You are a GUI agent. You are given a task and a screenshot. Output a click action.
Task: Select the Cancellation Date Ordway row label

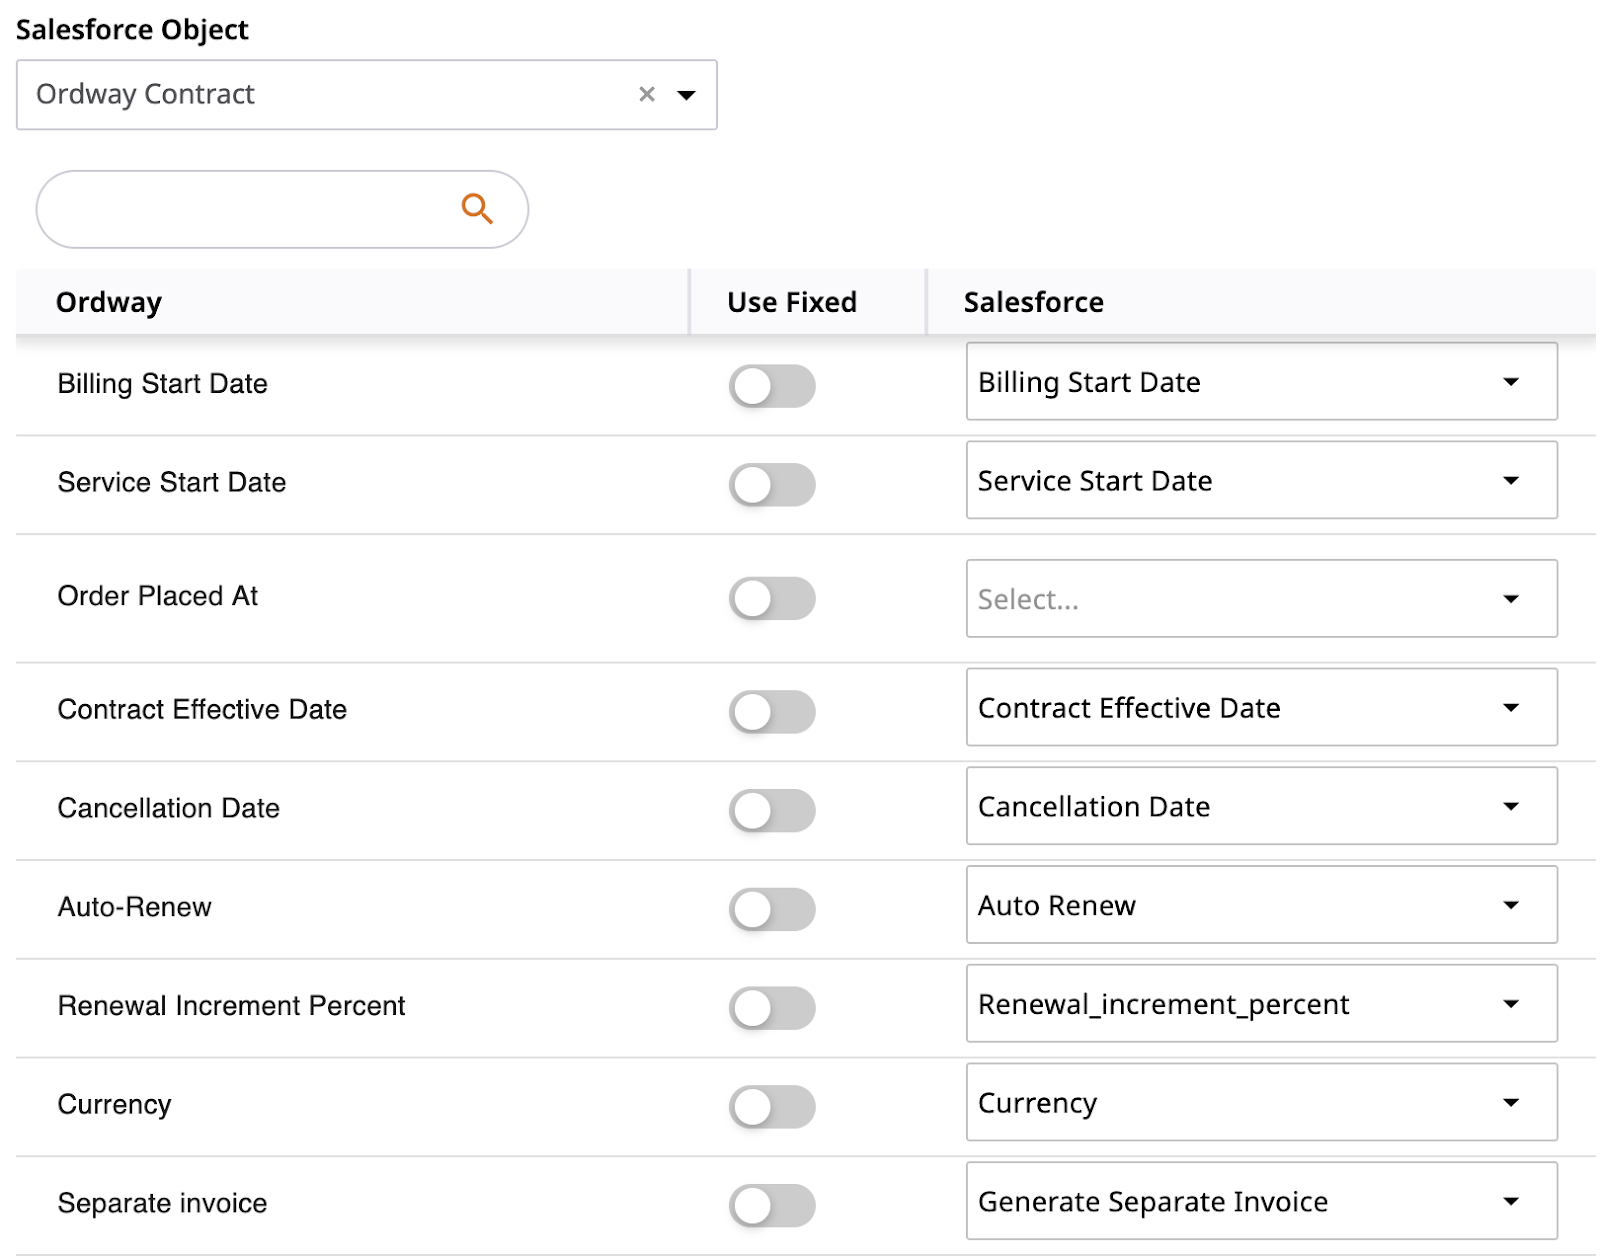coord(169,808)
